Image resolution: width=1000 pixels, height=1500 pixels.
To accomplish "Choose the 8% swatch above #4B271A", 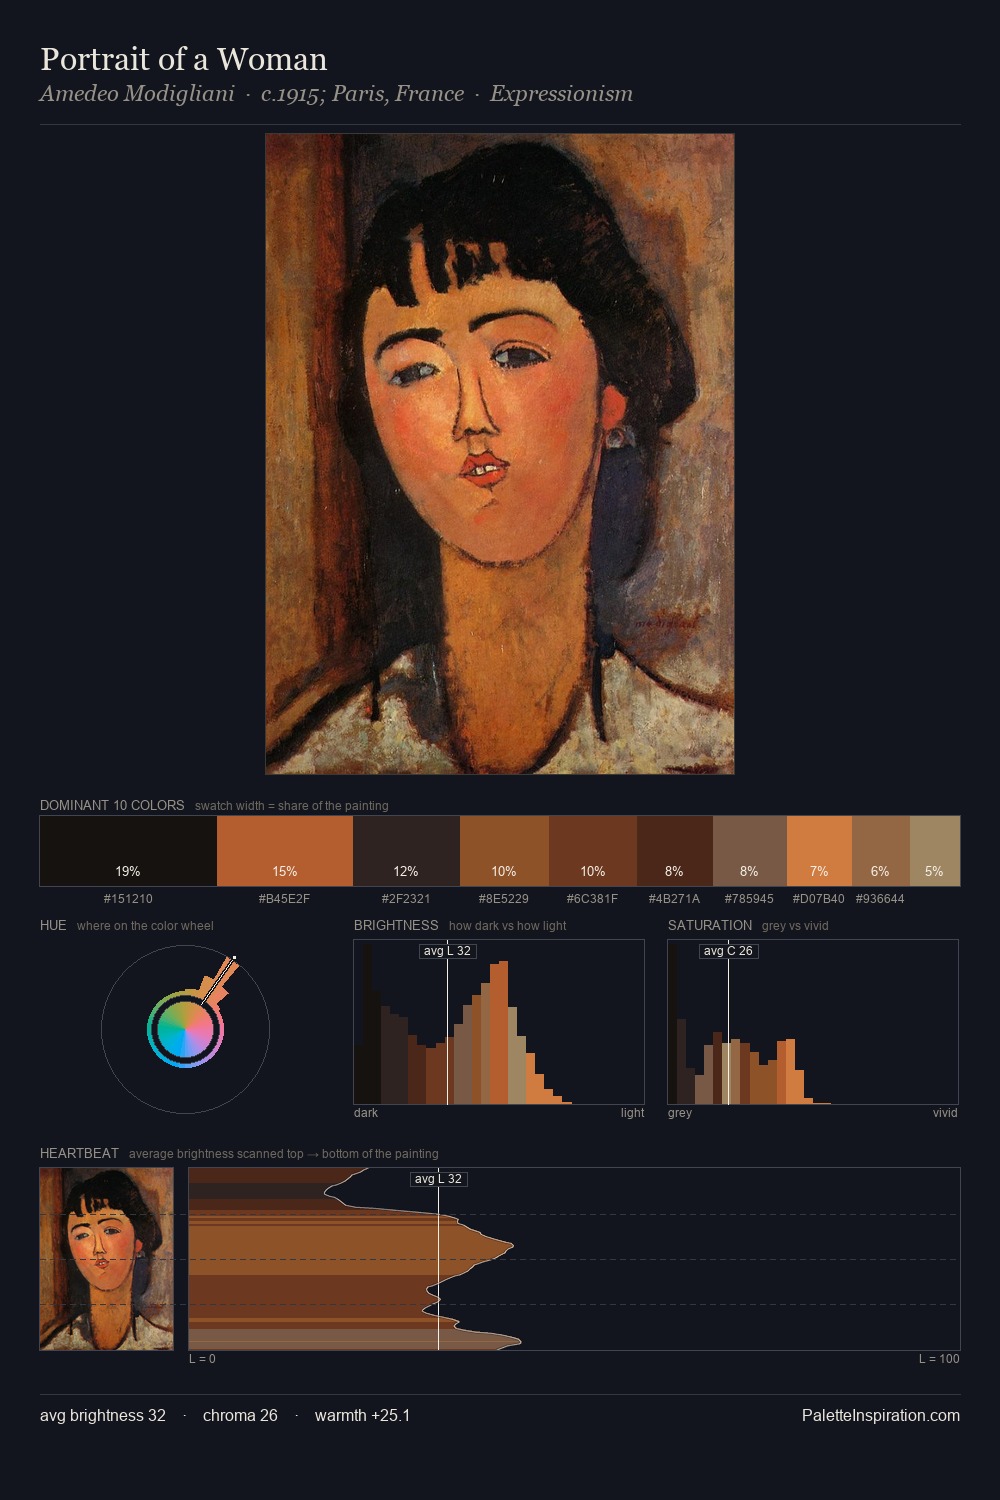I will pyautogui.click(x=675, y=851).
